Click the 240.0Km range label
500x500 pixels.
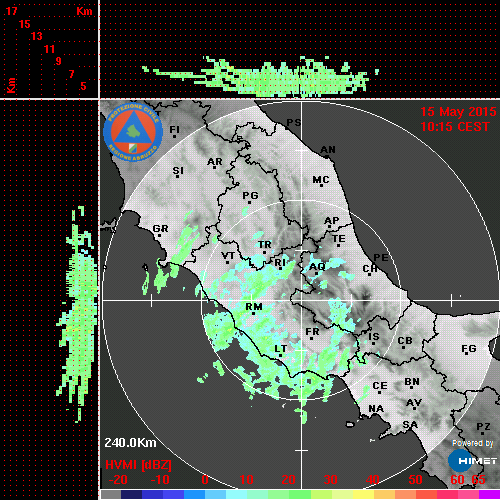pos(130,443)
